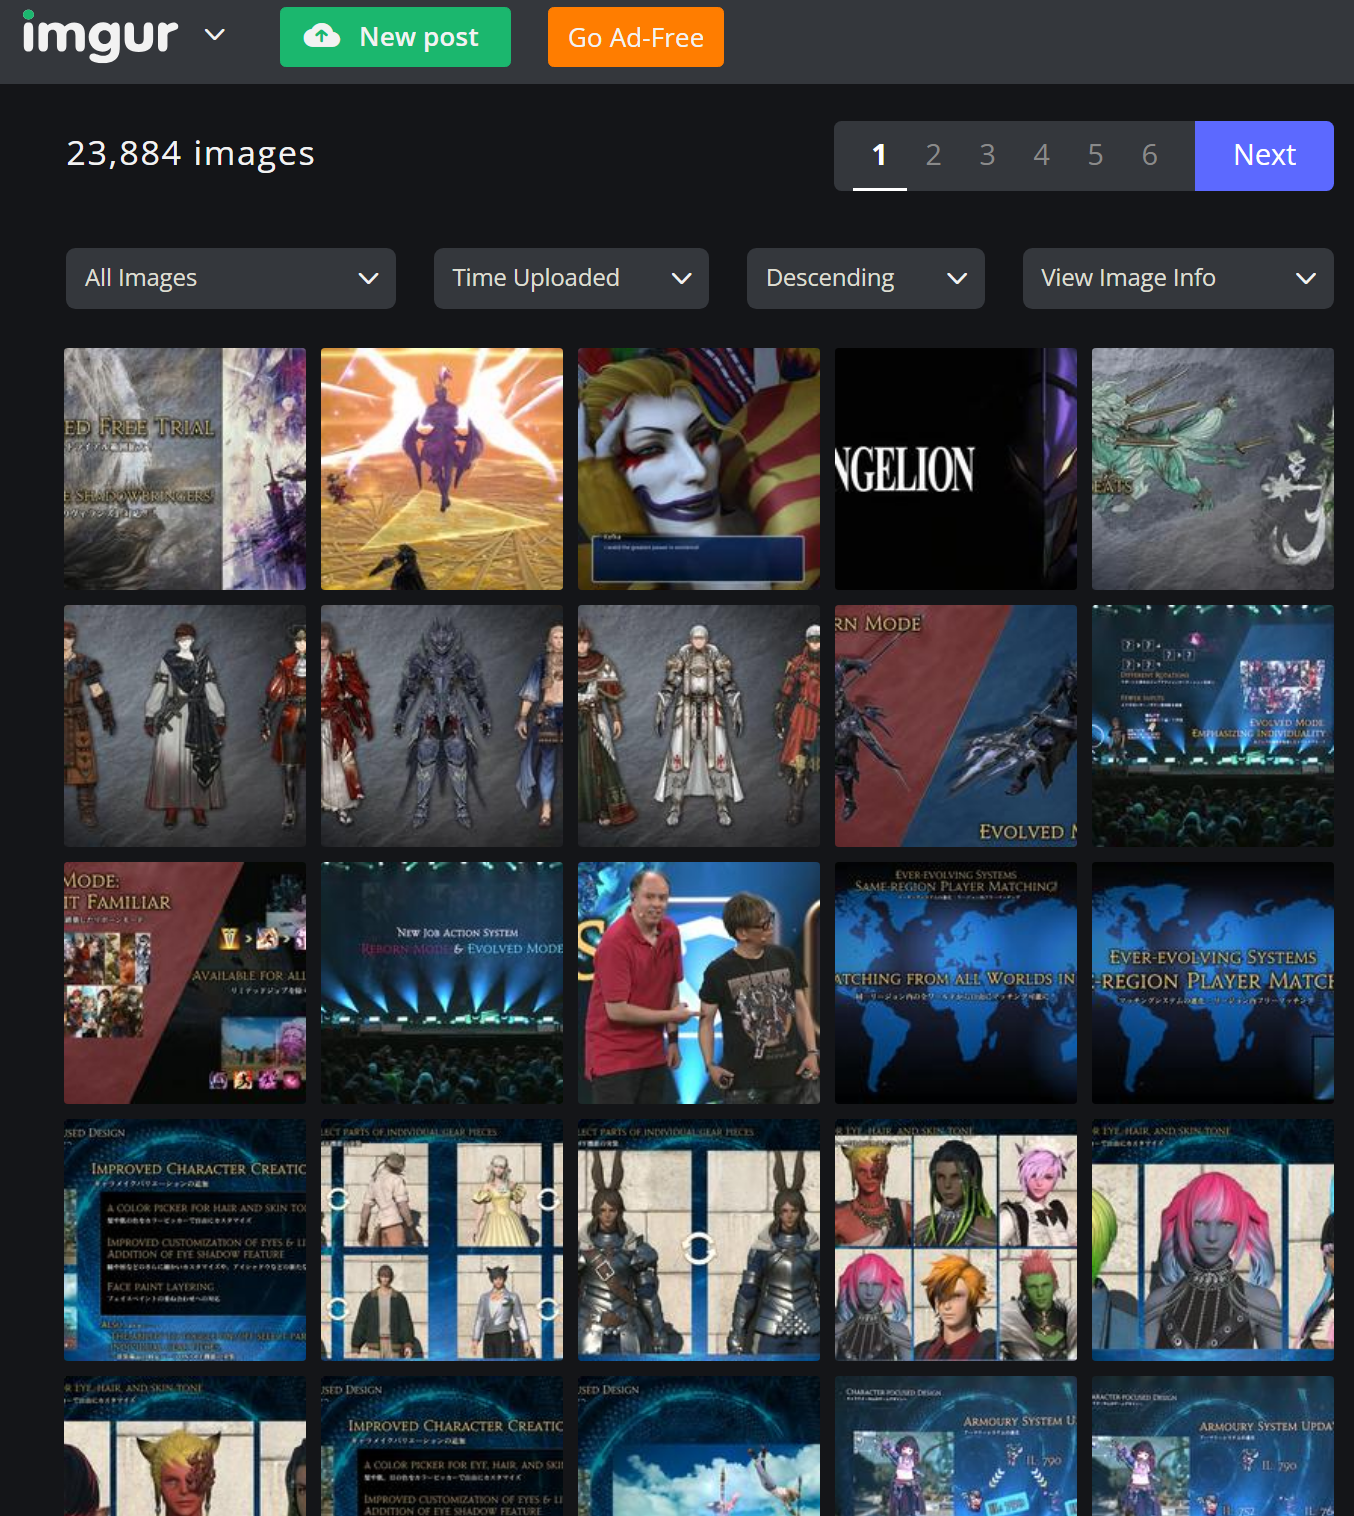Image resolution: width=1354 pixels, height=1516 pixels.
Task: Open the Same-Region Player Matching map thumbnail
Action: [x=956, y=983]
